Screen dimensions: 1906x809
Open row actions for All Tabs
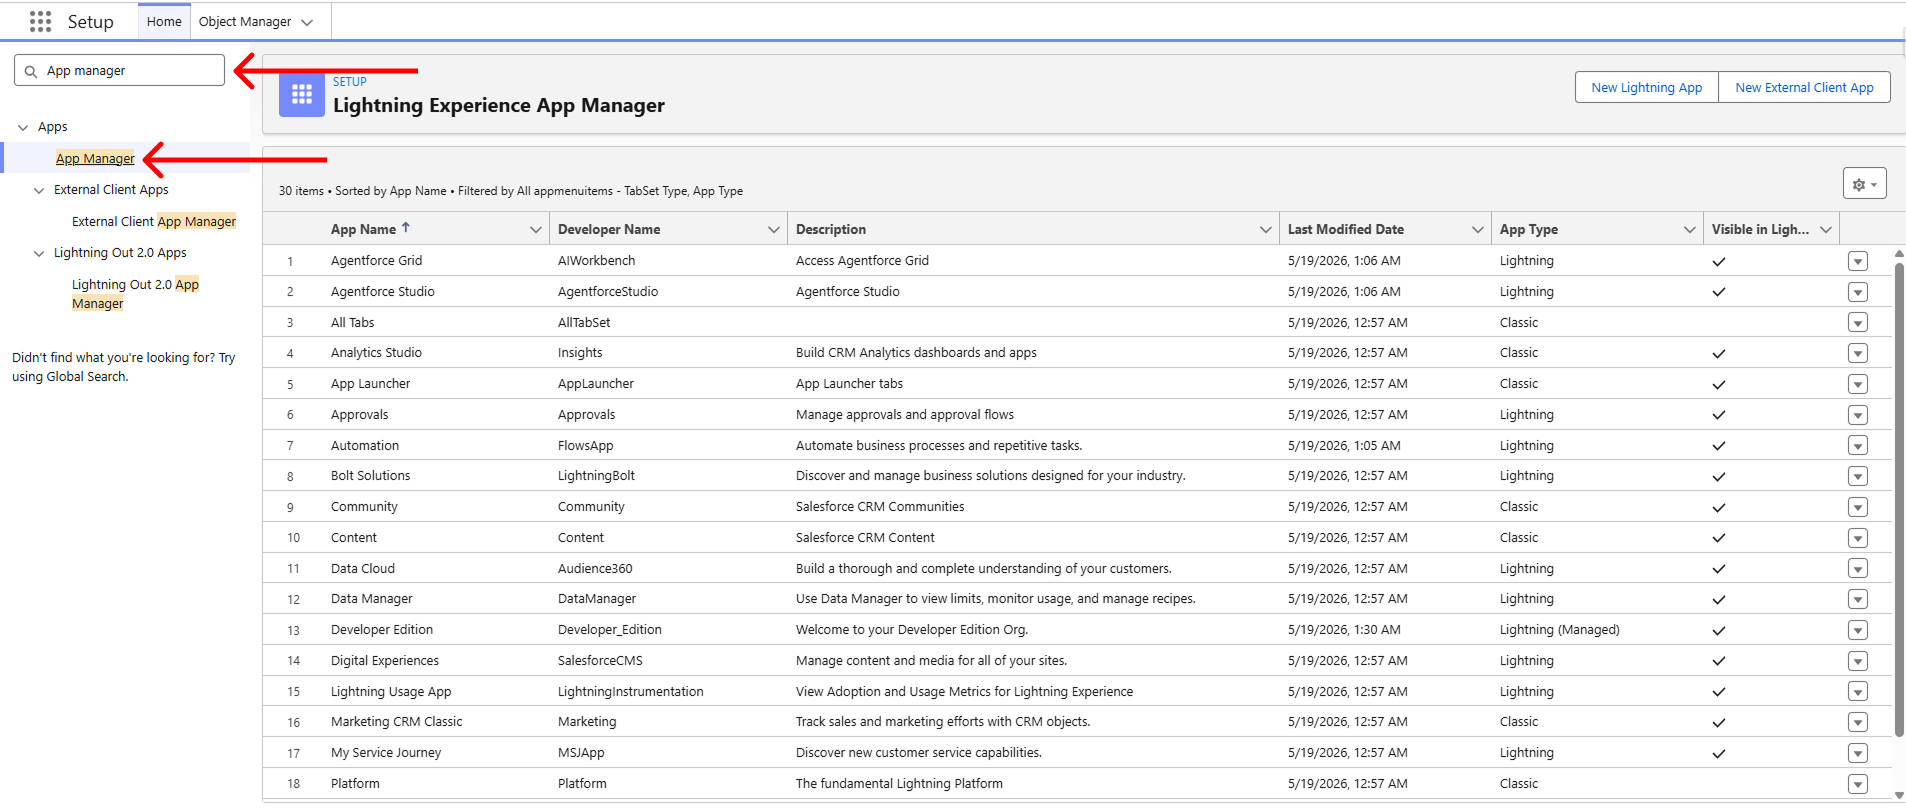pos(1858,323)
